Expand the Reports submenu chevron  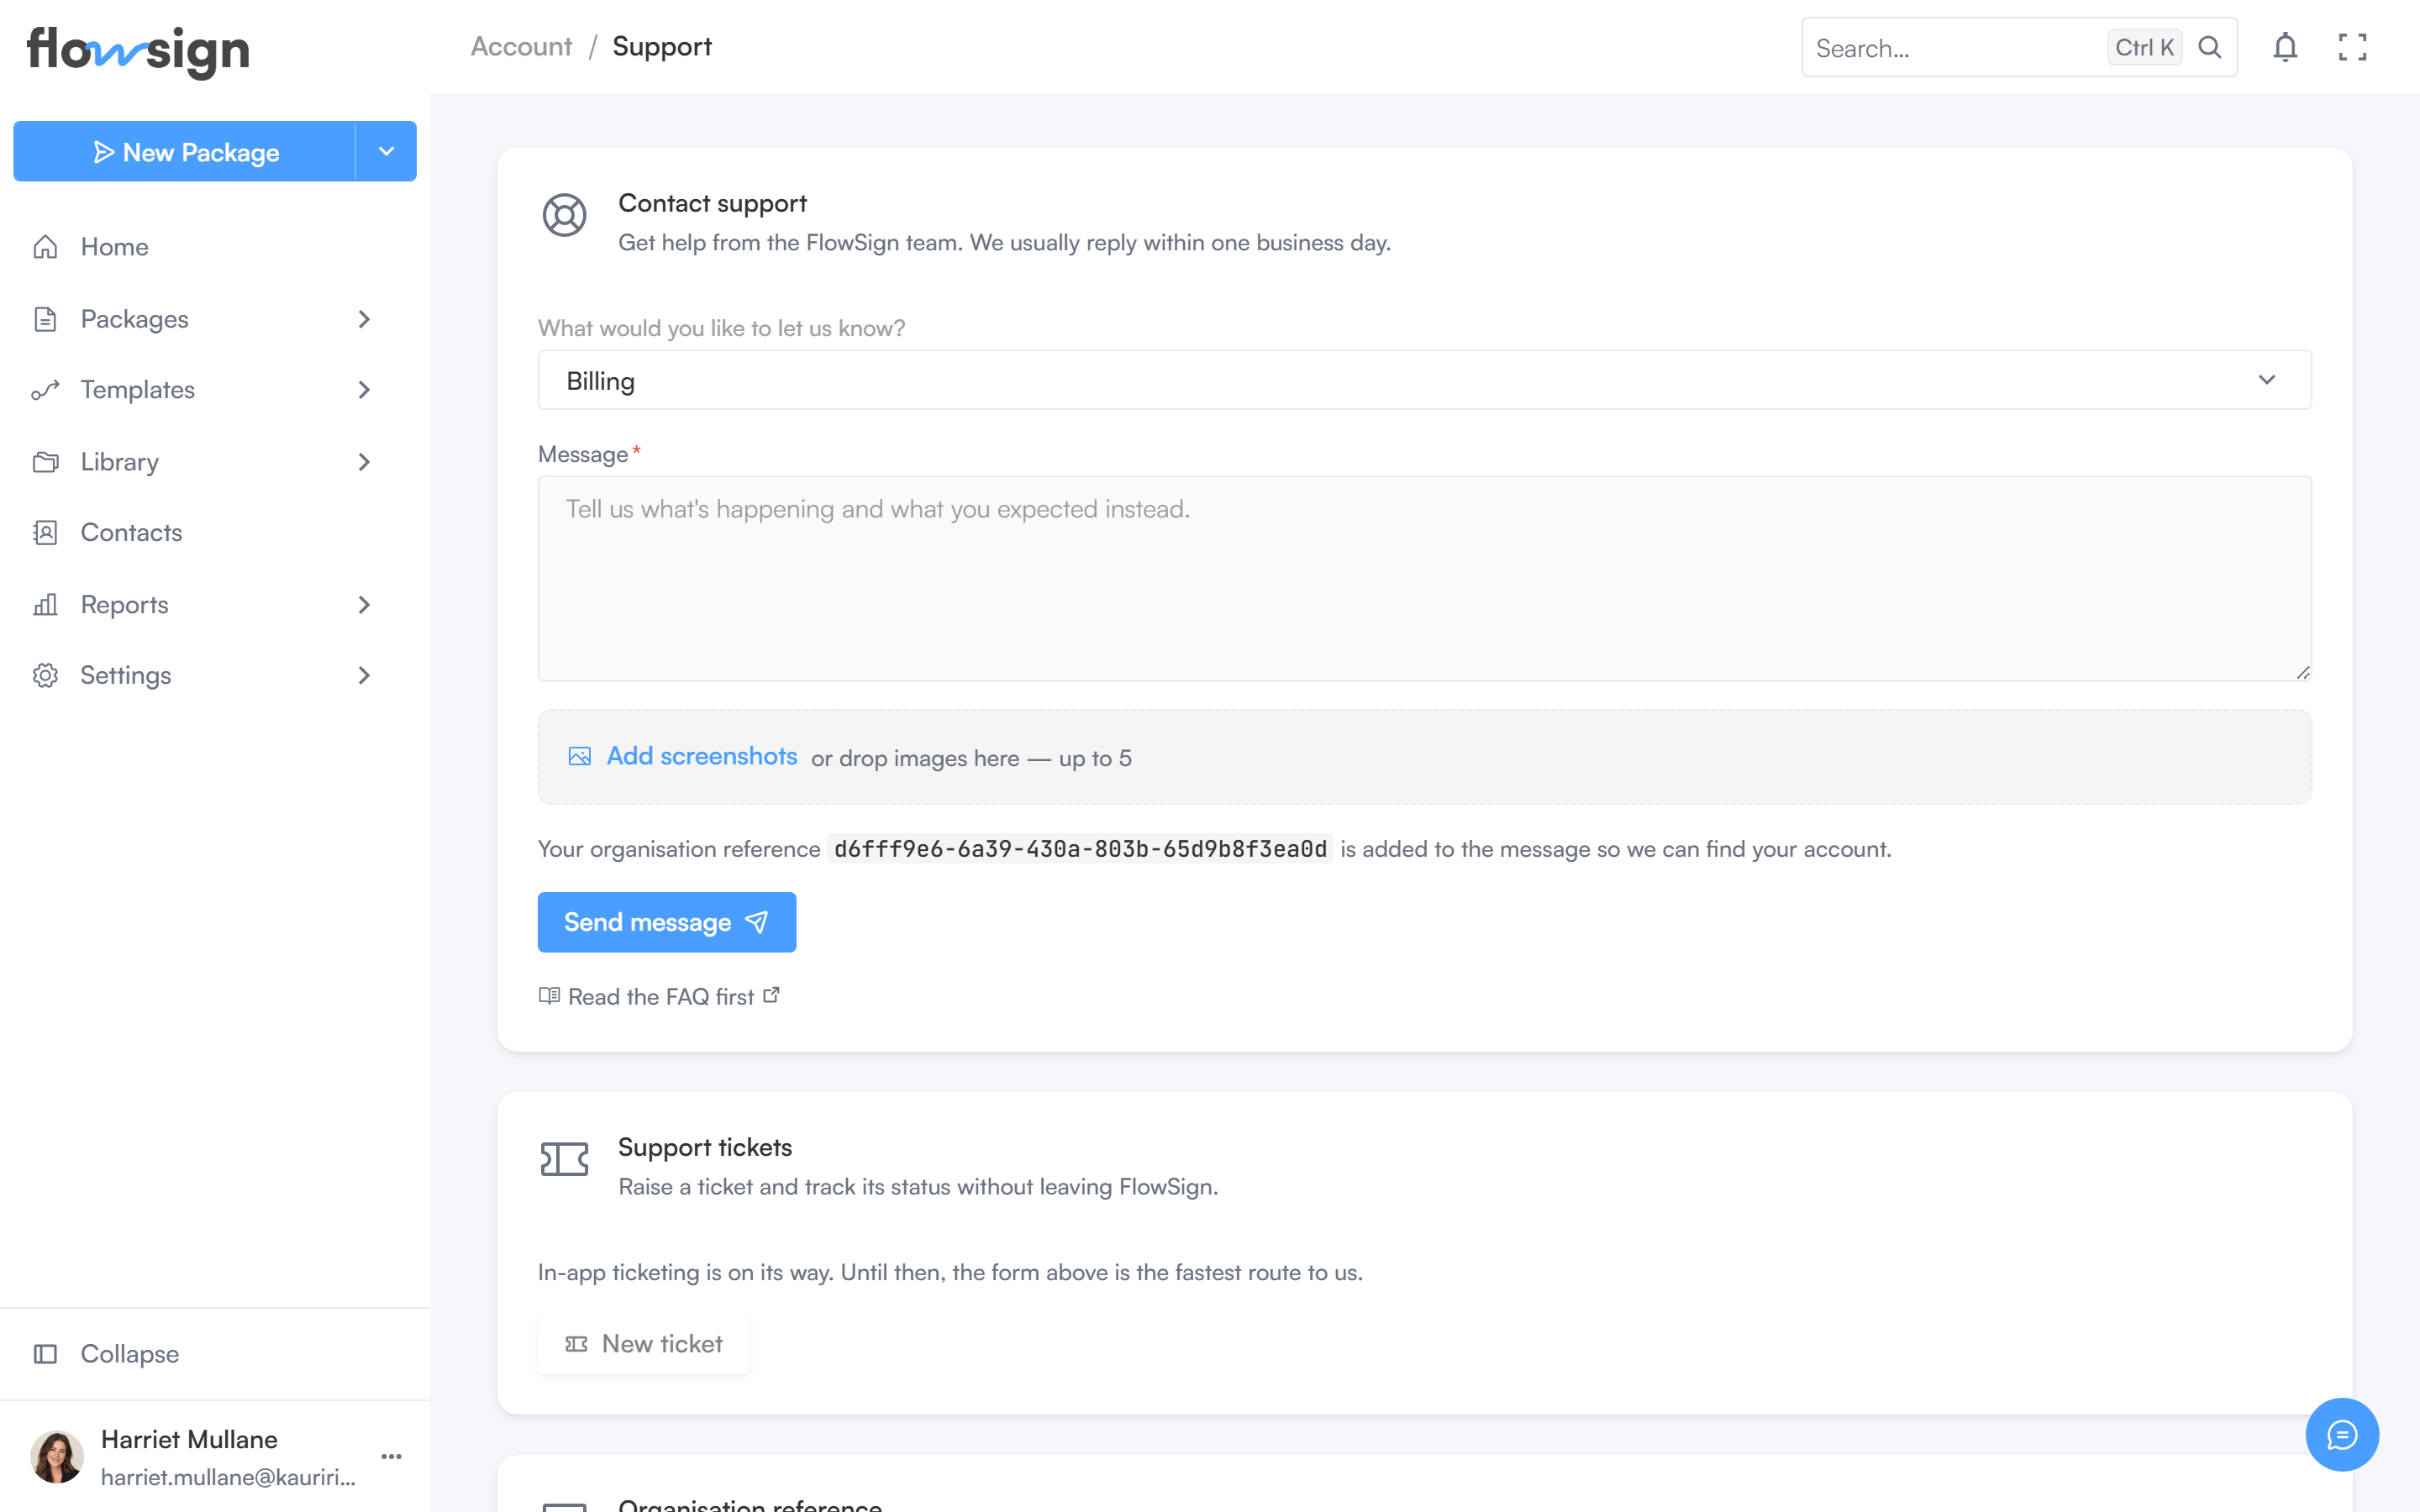[364, 604]
